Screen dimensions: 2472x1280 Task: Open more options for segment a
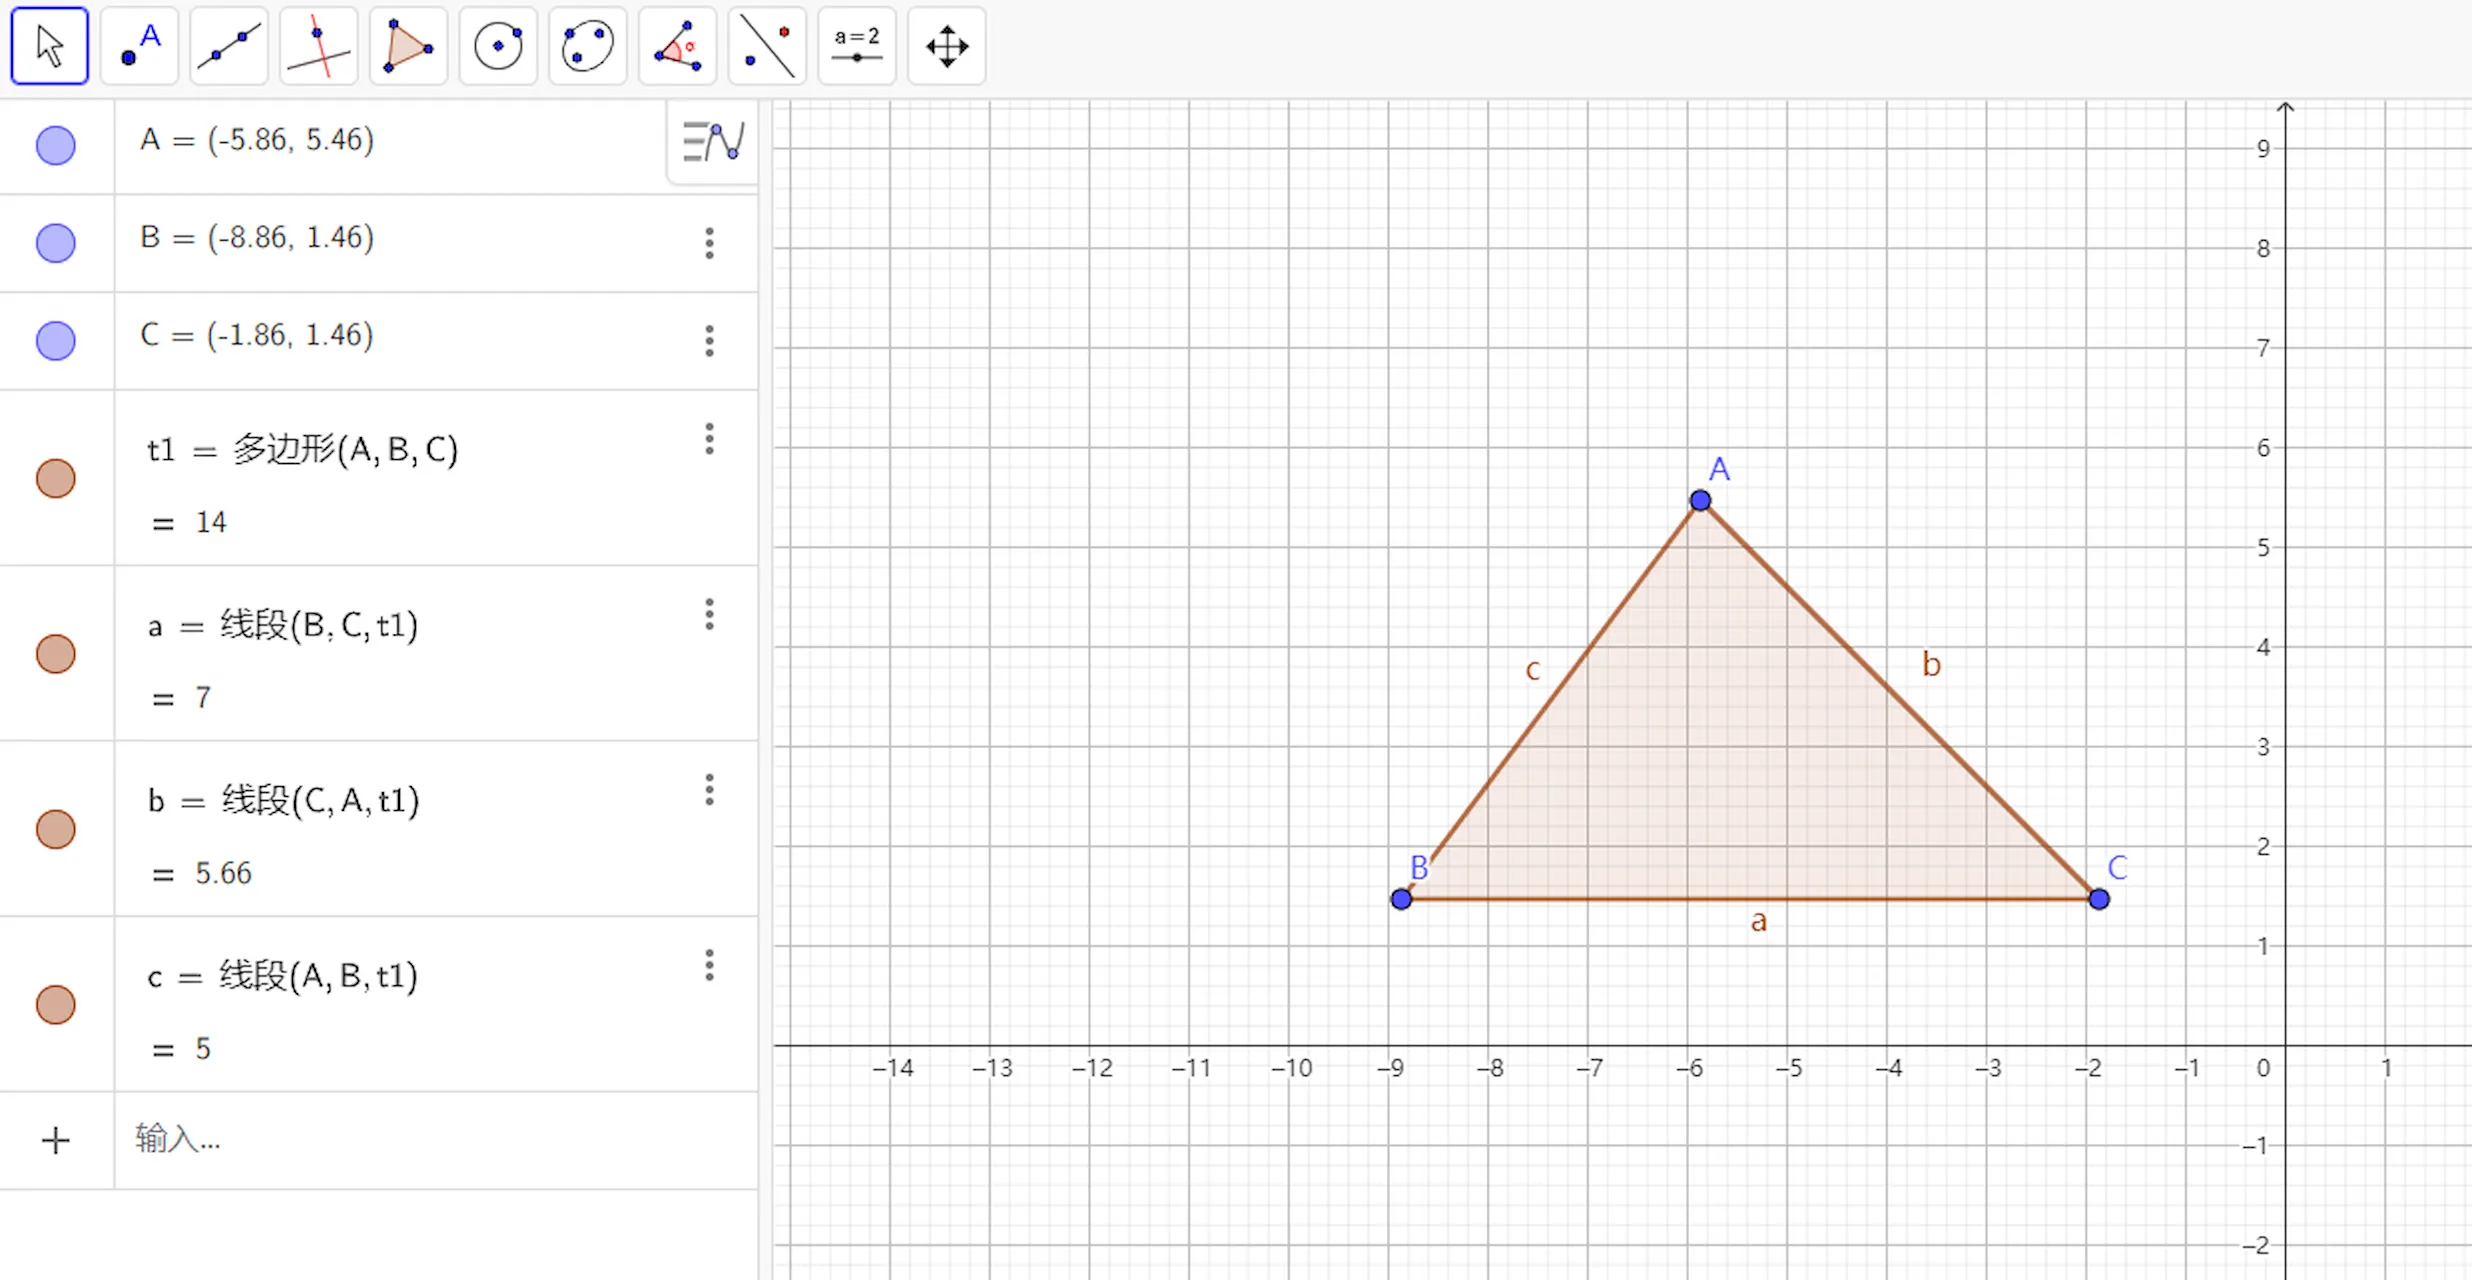[x=709, y=614]
